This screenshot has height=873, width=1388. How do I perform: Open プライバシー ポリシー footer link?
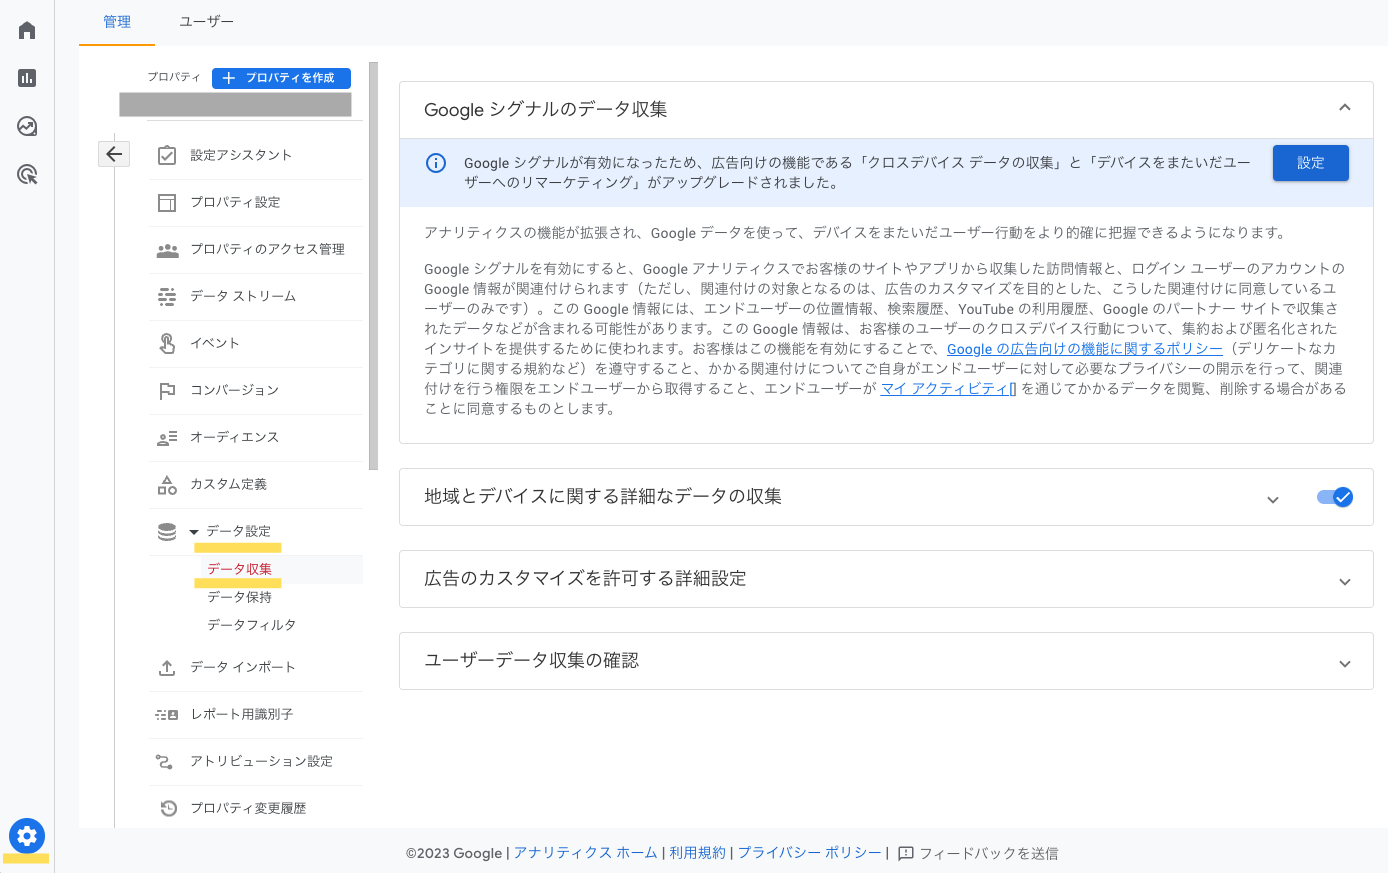point(810,853)
